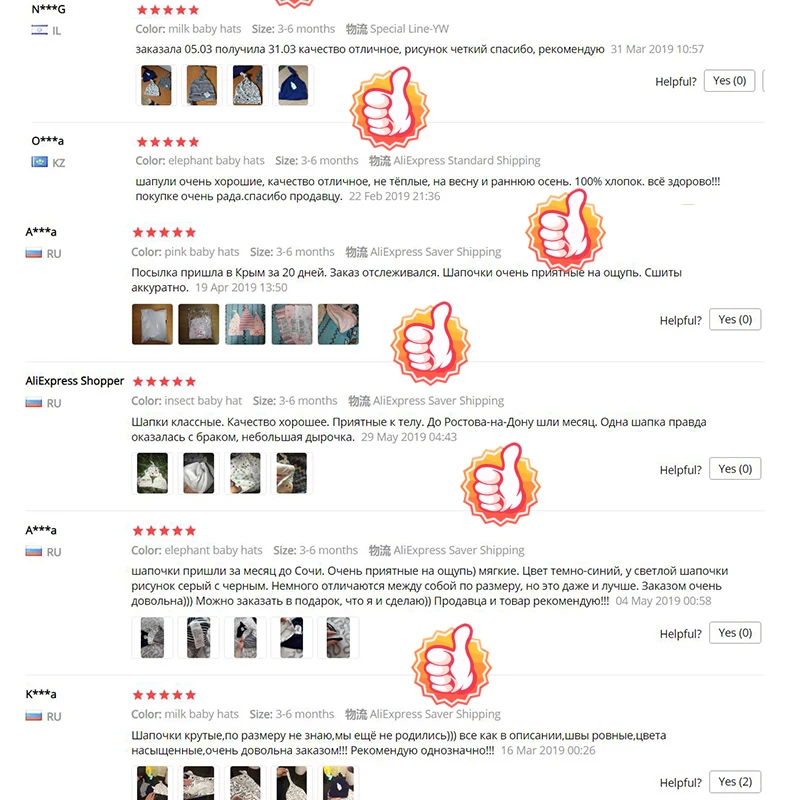This screenshot has width=800, height=800.
Task: Open the fifth photo in the Sochi elephant hats review
Action: point(338,637)
